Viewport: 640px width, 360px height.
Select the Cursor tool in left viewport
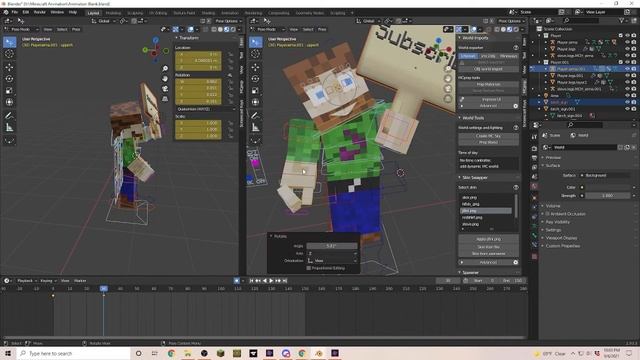9,53
